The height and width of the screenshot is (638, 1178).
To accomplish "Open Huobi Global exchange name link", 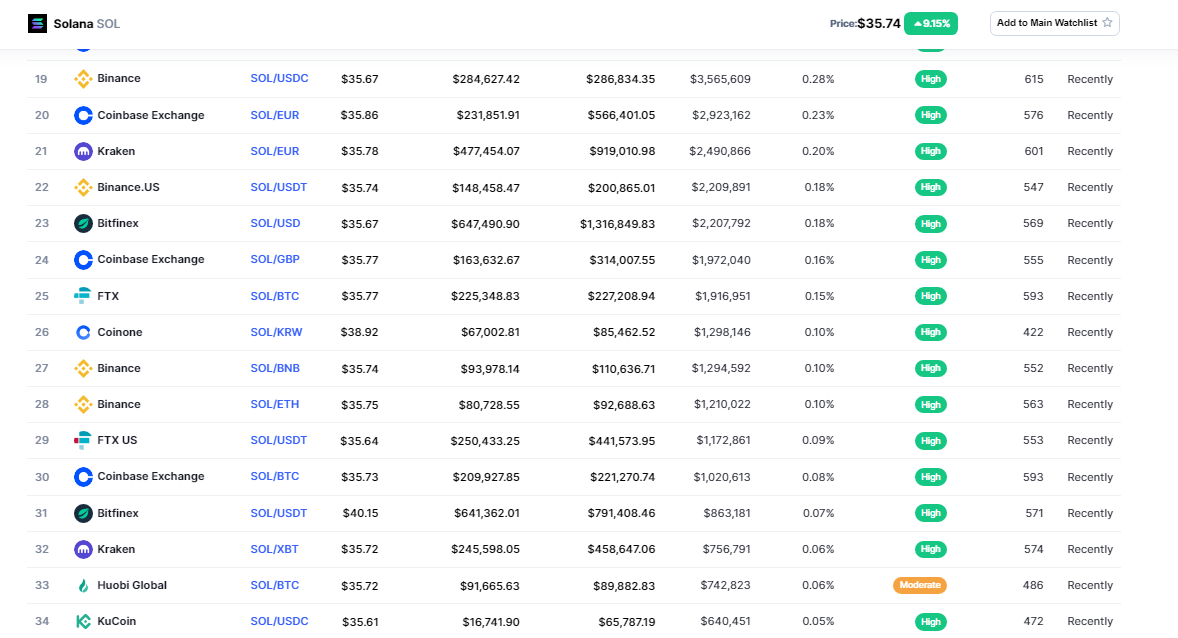I will [132, 585].
